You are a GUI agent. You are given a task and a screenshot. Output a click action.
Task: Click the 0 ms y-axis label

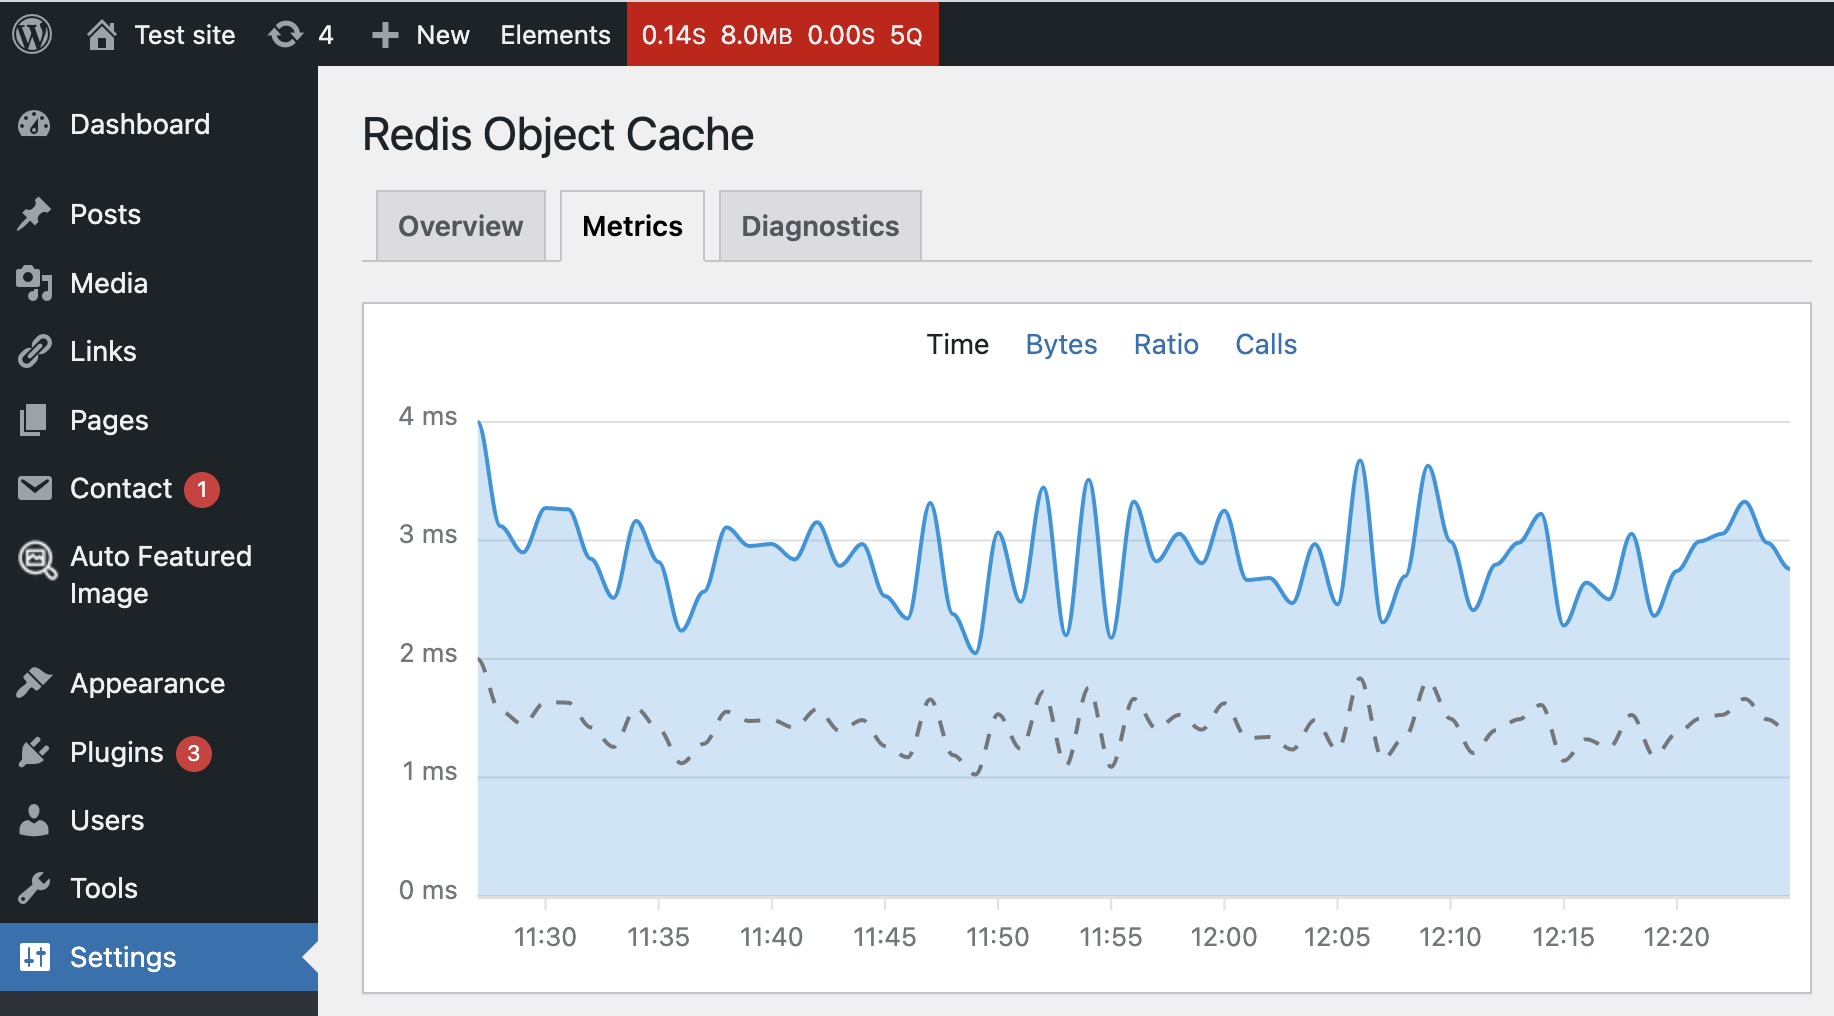pos(428,890)
